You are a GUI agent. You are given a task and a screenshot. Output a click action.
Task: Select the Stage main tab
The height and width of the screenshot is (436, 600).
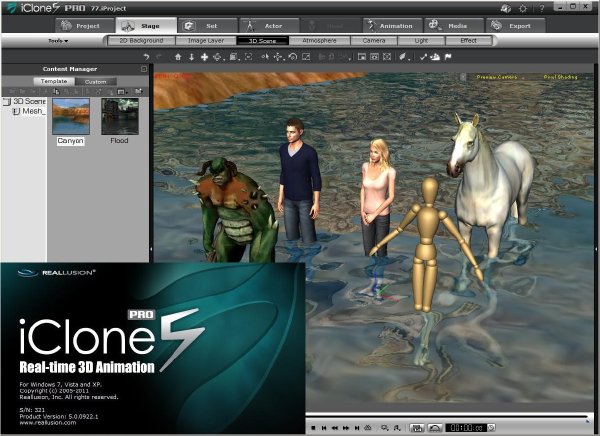[146, 26]
